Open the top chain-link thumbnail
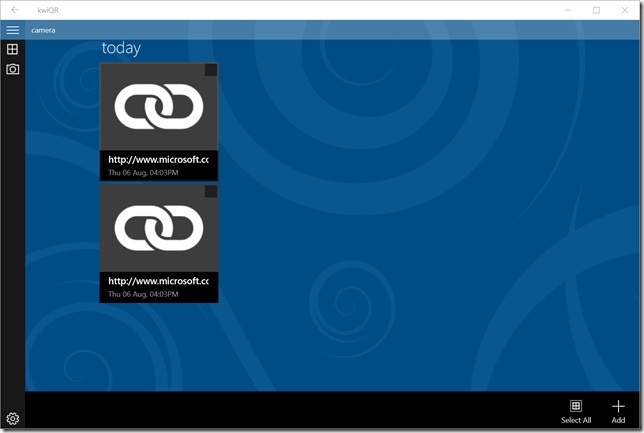 point(159,107)
